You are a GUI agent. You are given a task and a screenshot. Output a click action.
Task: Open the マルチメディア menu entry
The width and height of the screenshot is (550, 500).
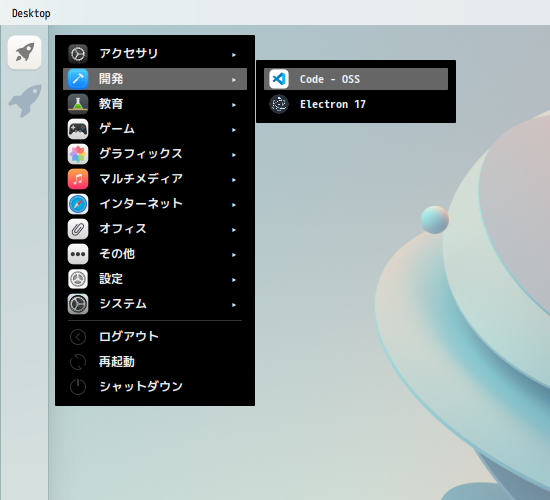pos(155,179)
